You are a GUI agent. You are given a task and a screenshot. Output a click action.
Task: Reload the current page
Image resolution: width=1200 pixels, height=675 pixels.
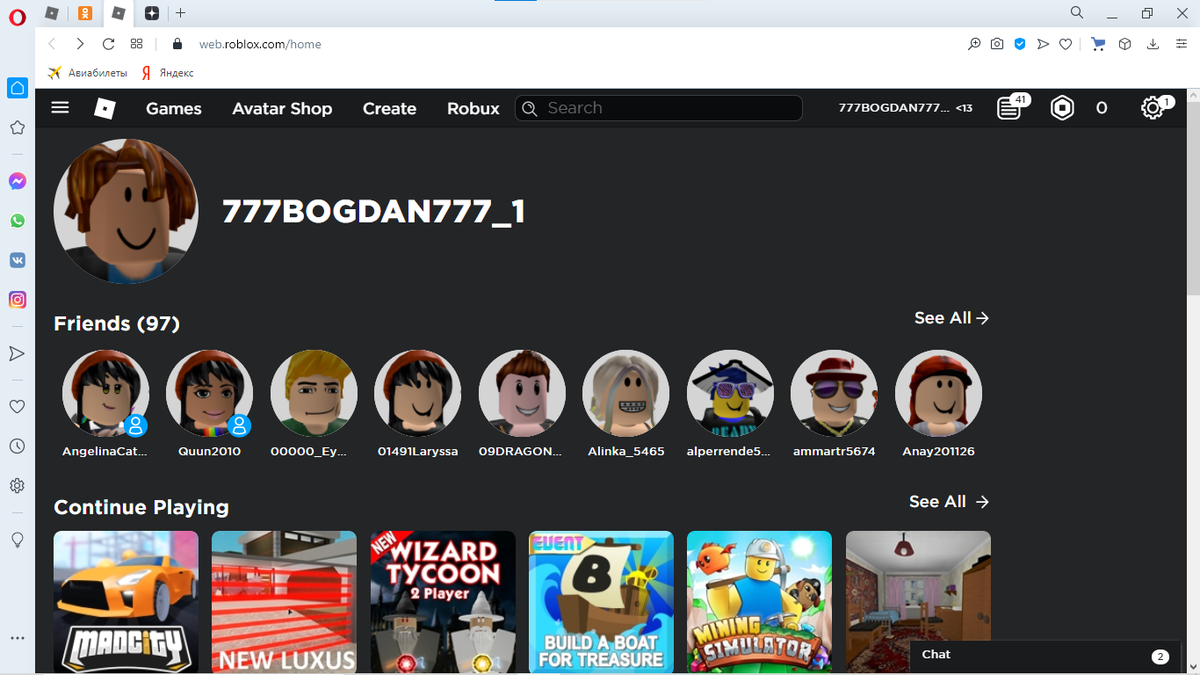point(108,44)
